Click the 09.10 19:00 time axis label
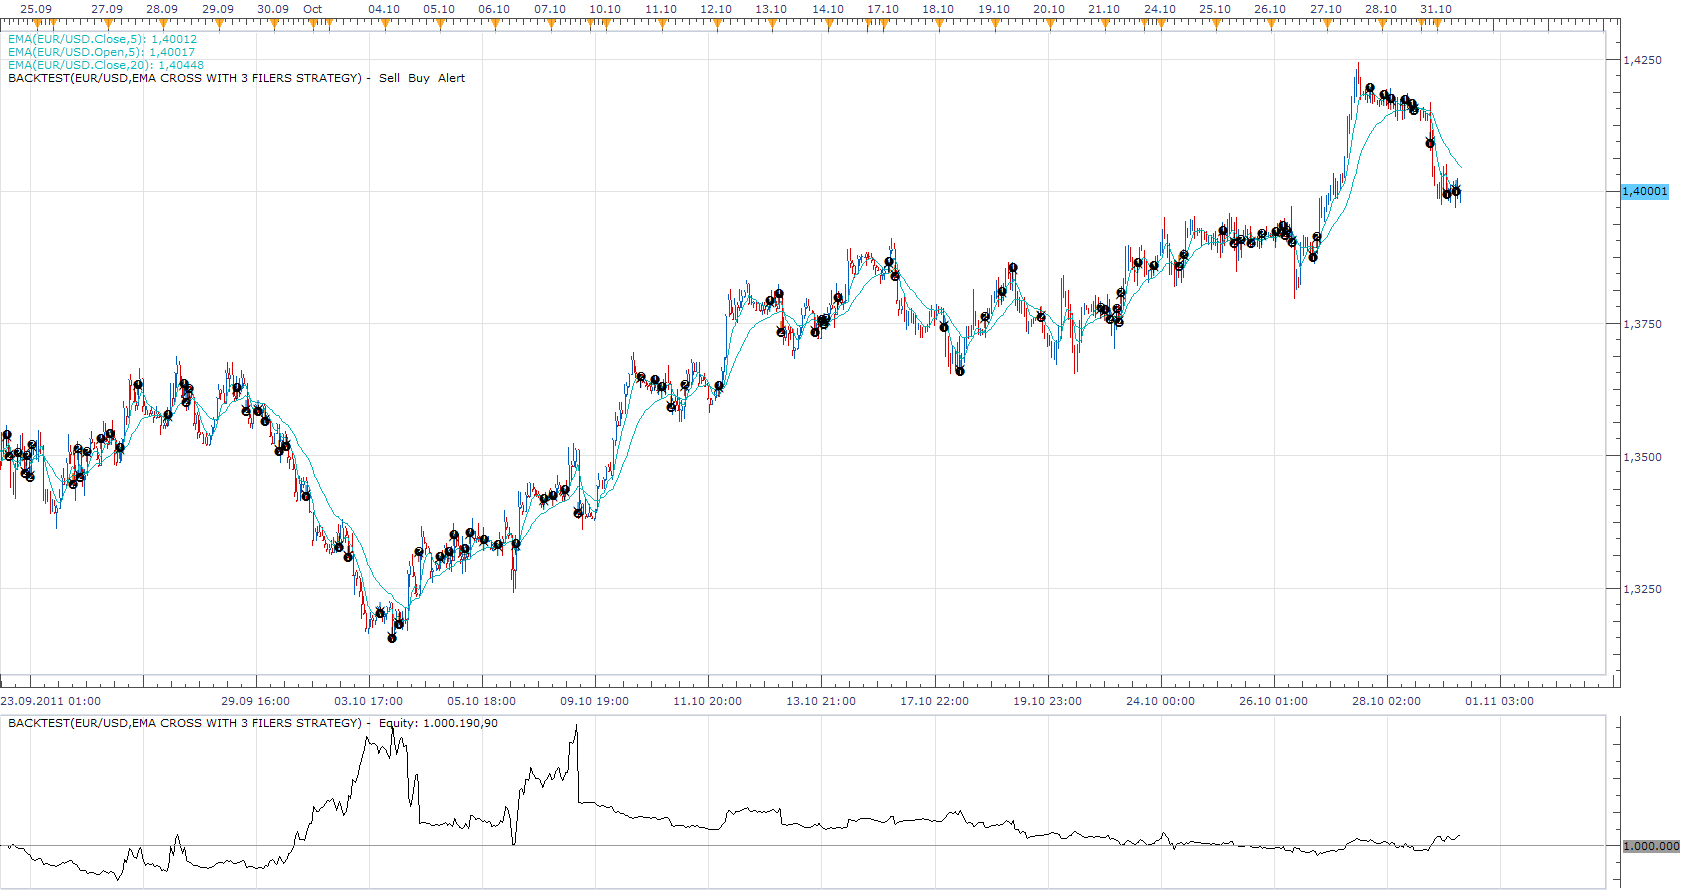The height and width of the screenshot is (890, 1684). [x=594, y=701]
